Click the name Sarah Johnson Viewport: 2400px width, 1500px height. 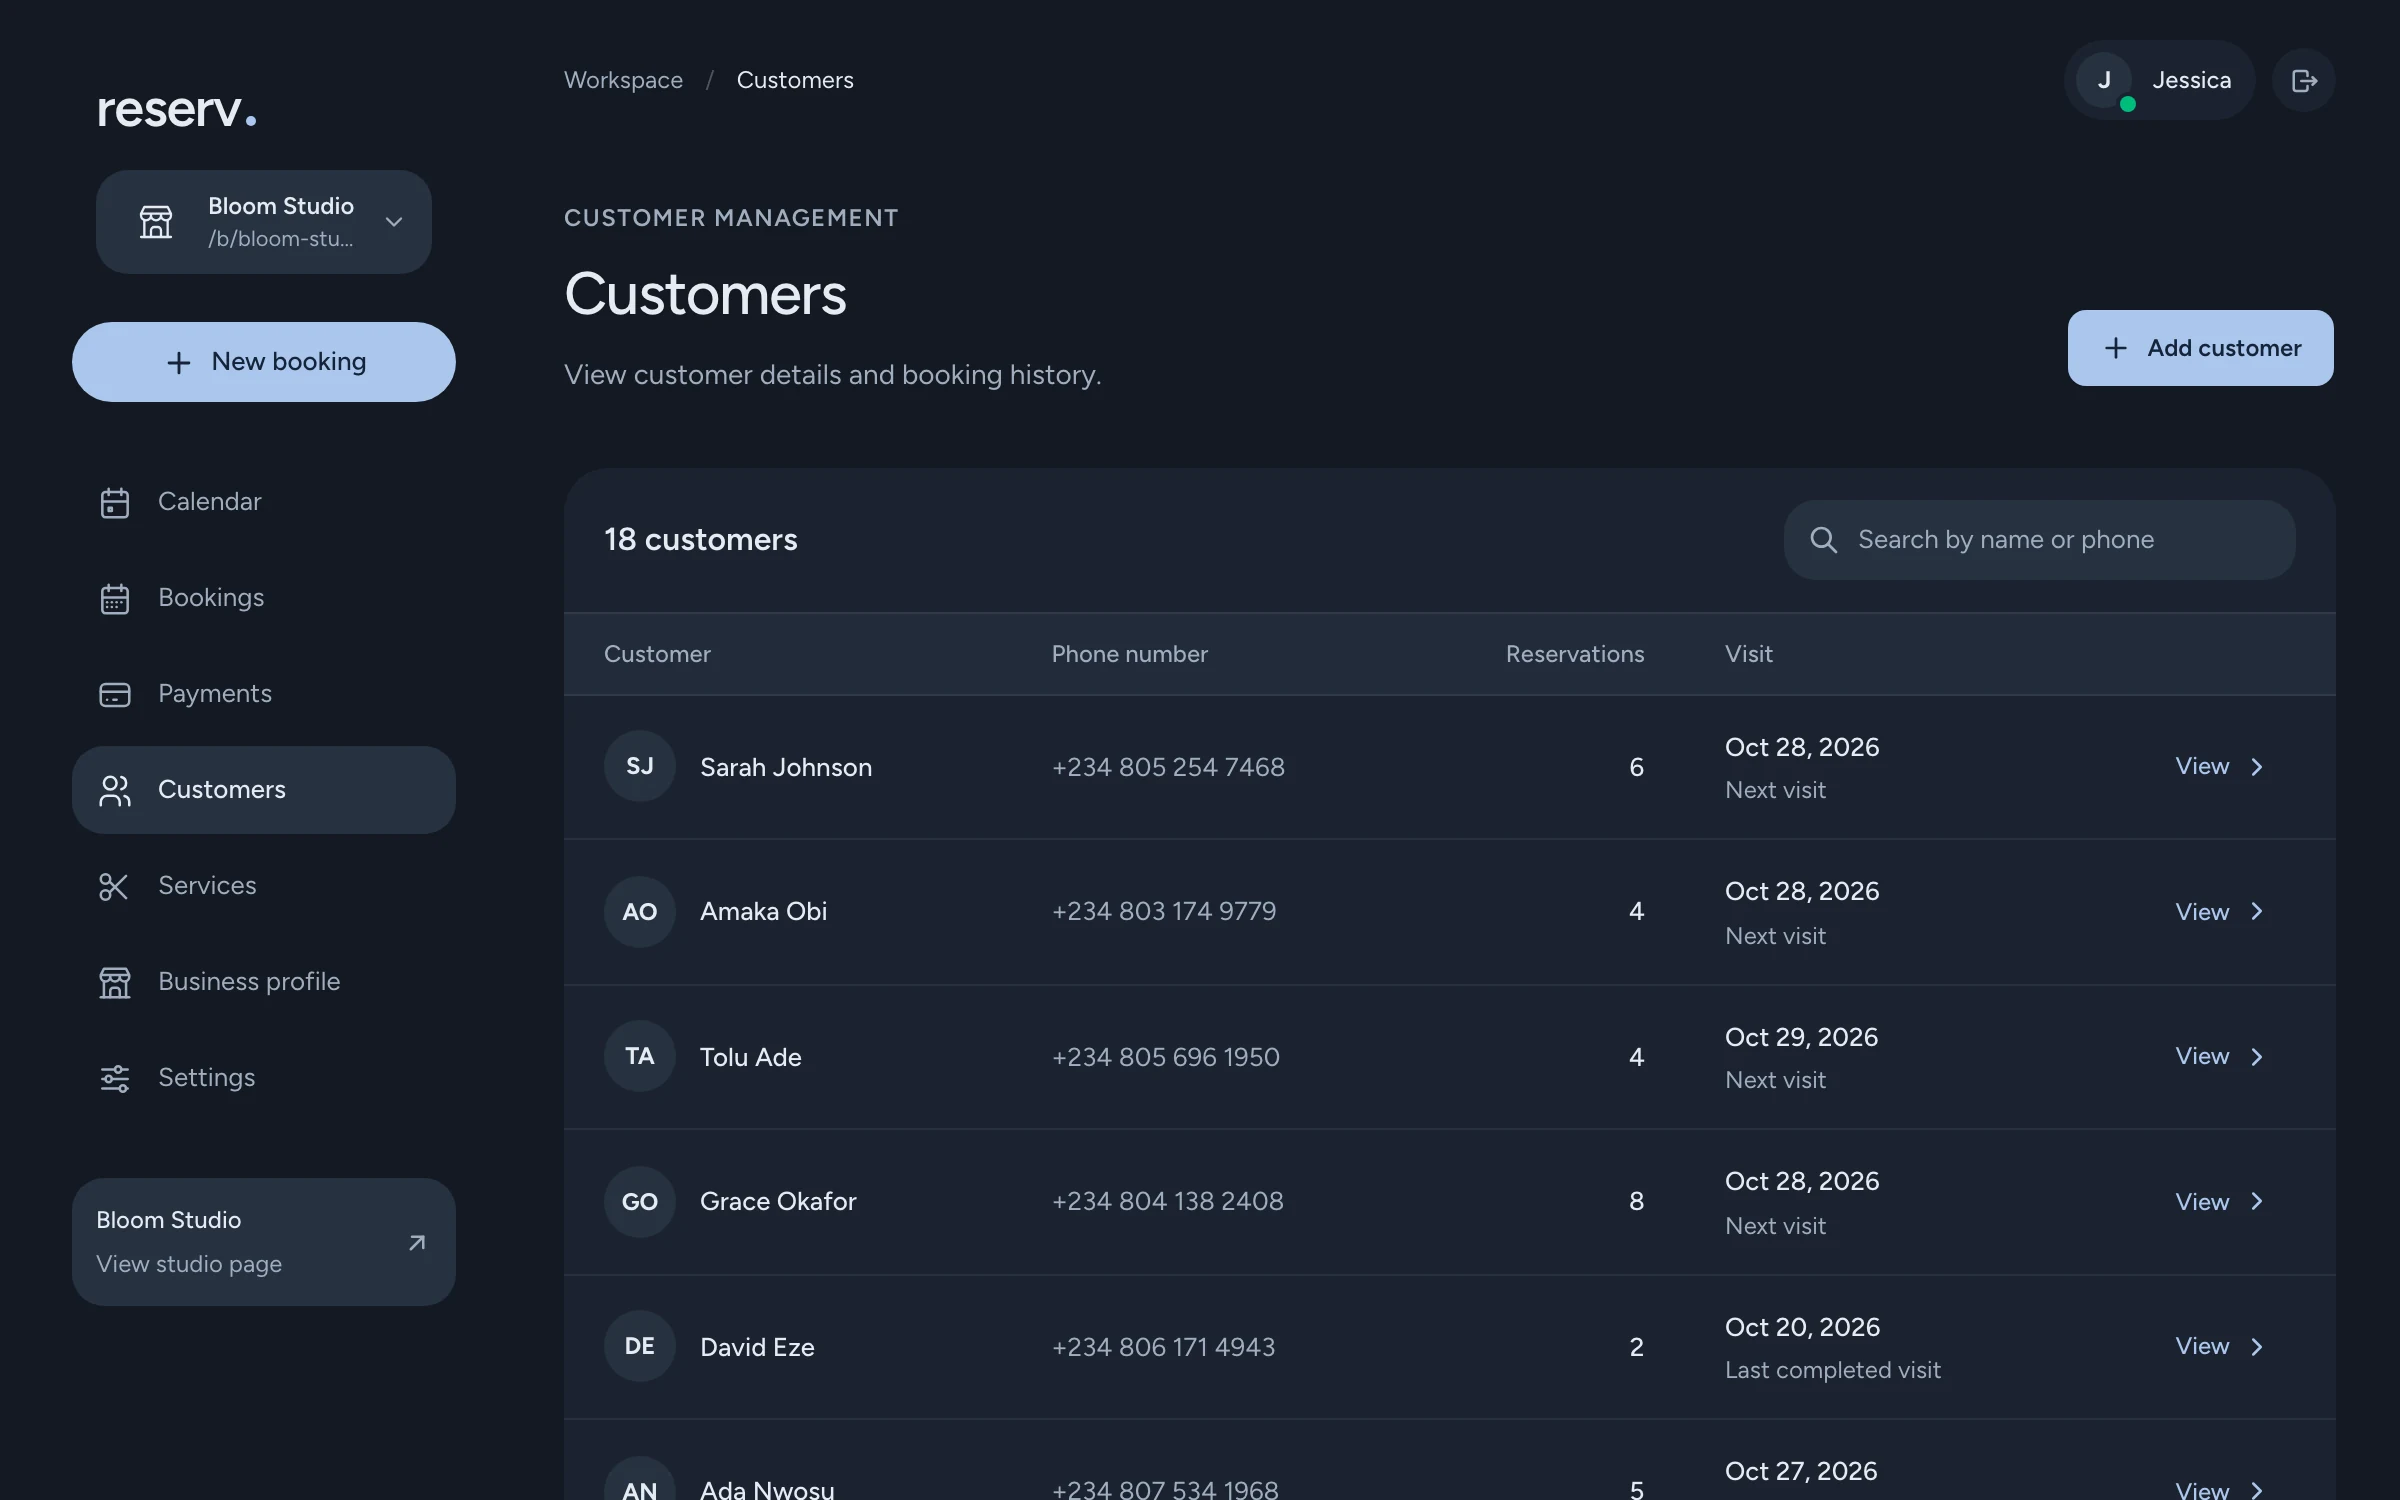click(x=786, y=767)
